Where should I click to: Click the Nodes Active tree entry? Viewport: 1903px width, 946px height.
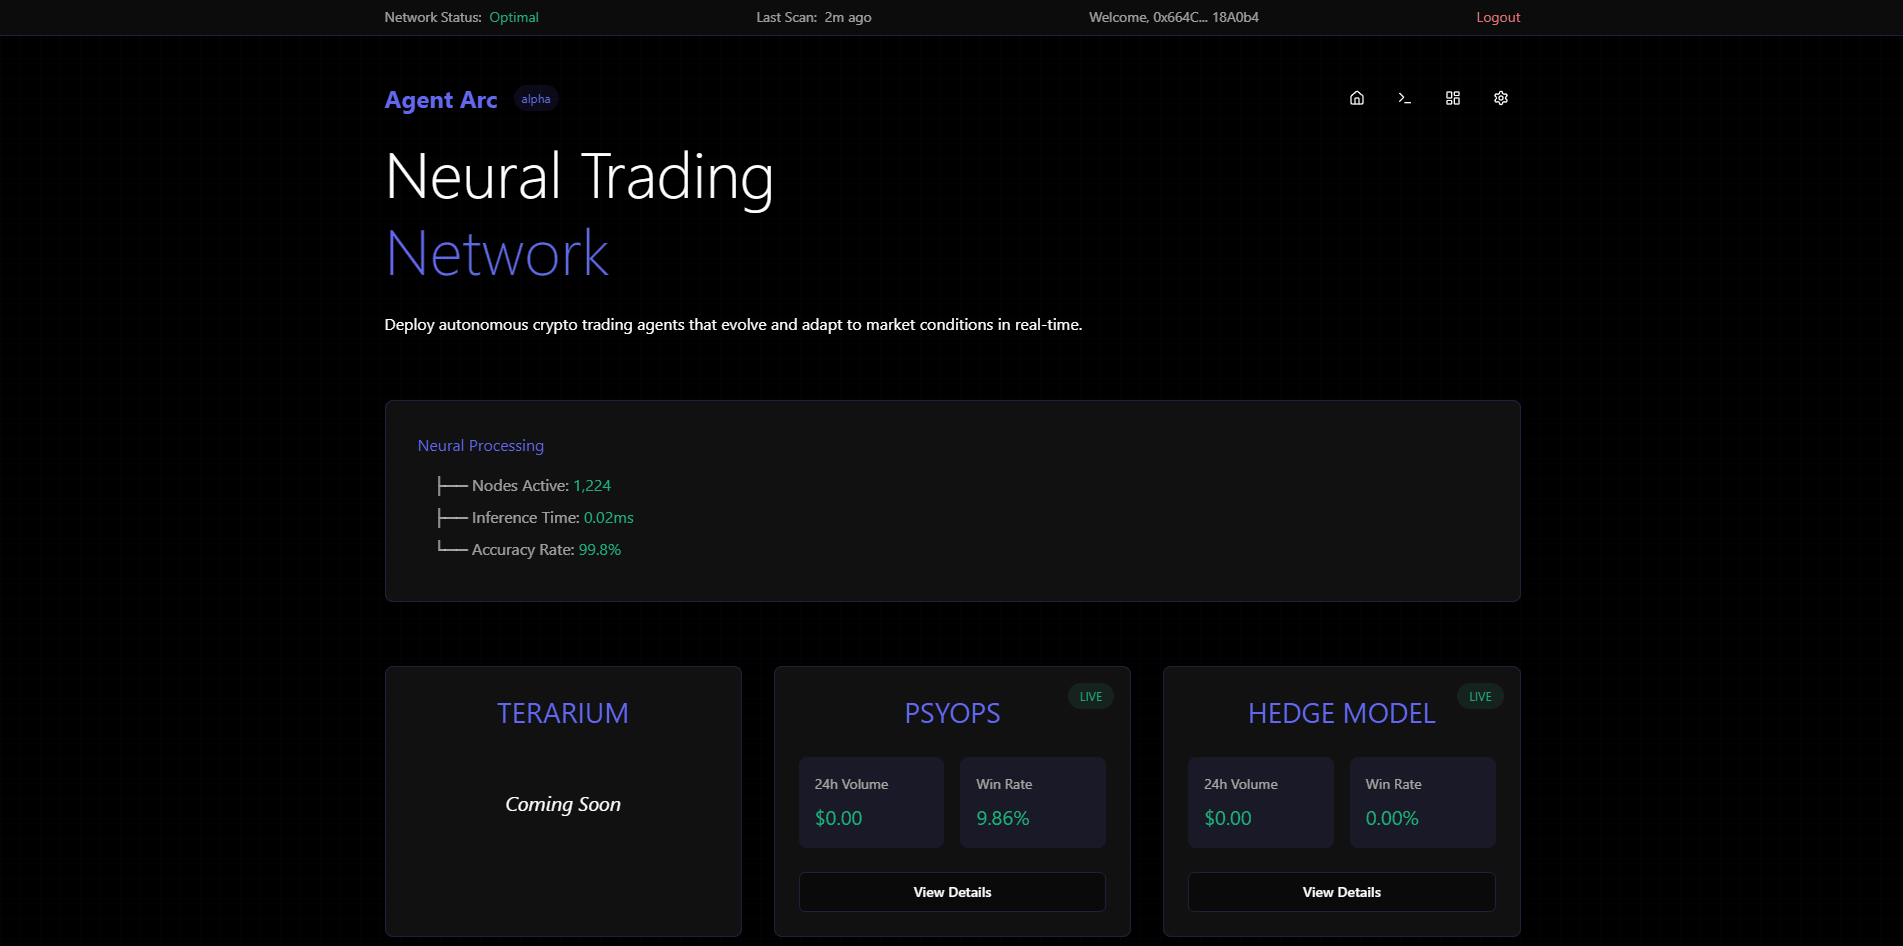541,486
